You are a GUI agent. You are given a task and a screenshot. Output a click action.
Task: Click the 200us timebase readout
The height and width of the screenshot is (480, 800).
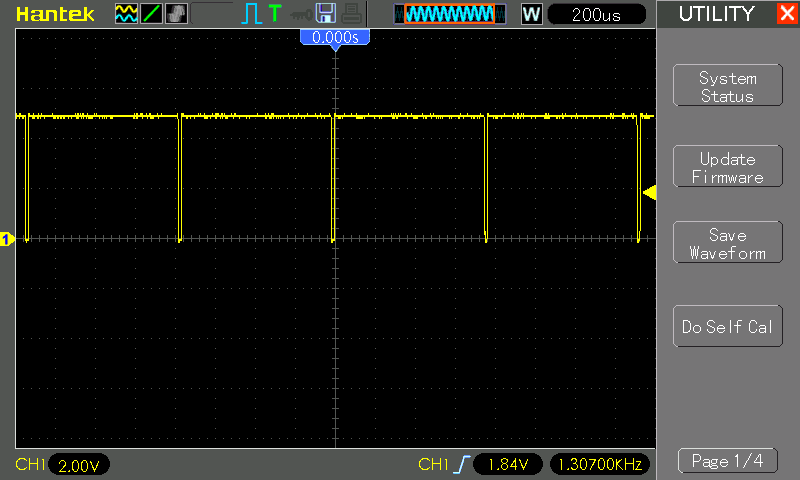[x=596, y=15]
